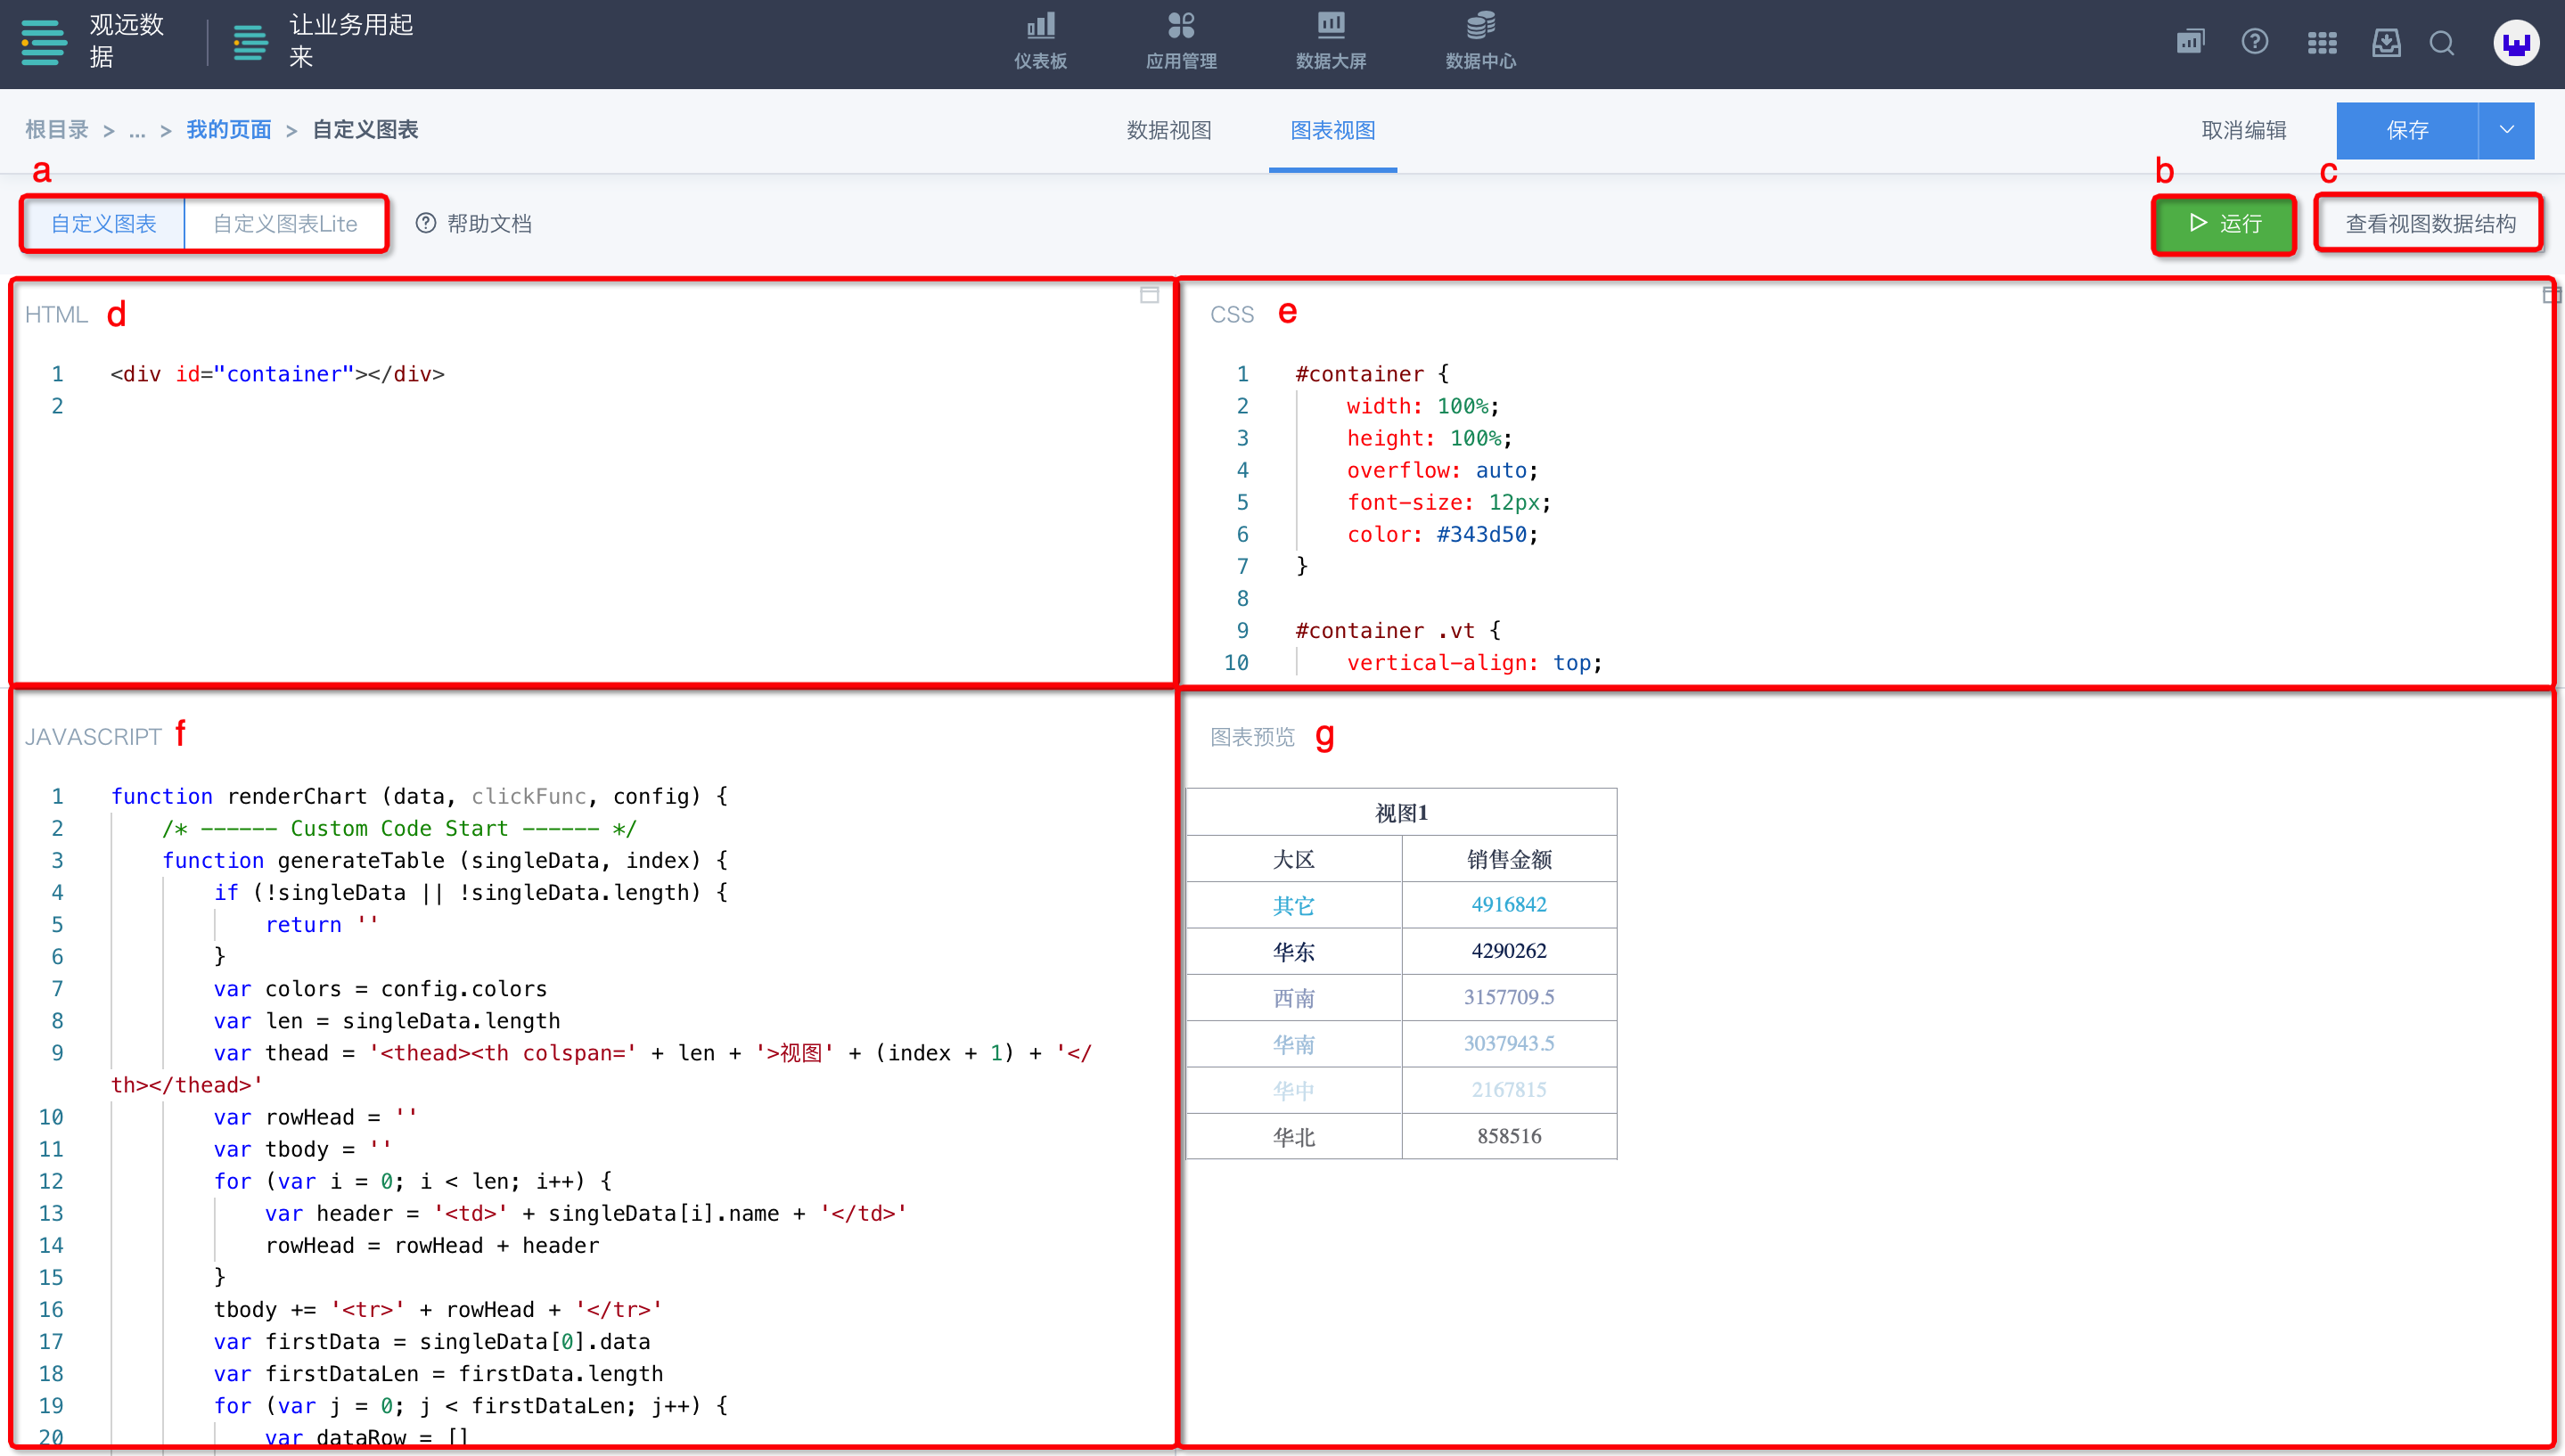Viewport: 2565px width, 1456px height.
Task: Open the 仪表板 dashboard icon
Action: (1040, 42)
